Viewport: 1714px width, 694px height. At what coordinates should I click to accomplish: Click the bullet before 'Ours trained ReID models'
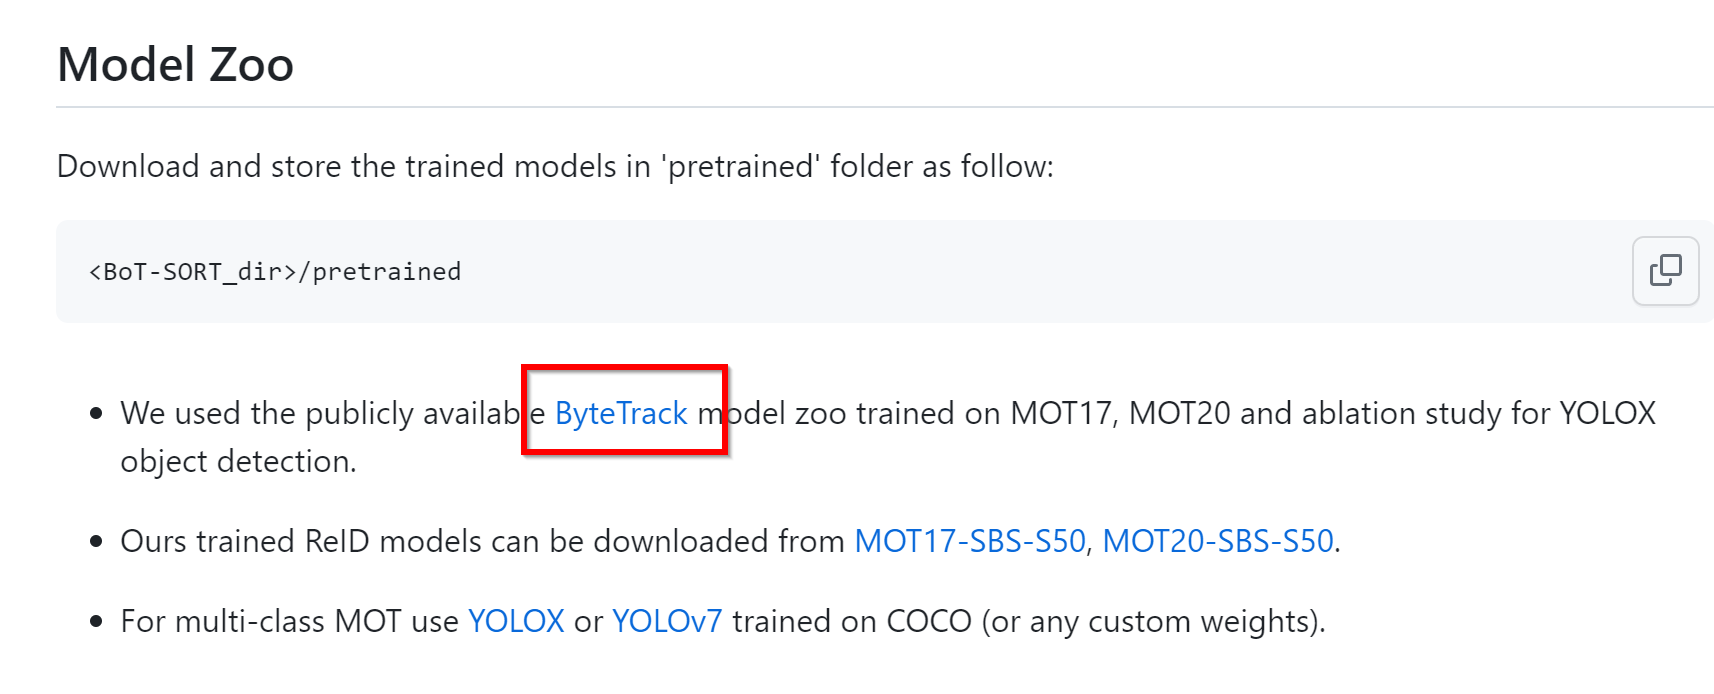(x=96, y=541)
